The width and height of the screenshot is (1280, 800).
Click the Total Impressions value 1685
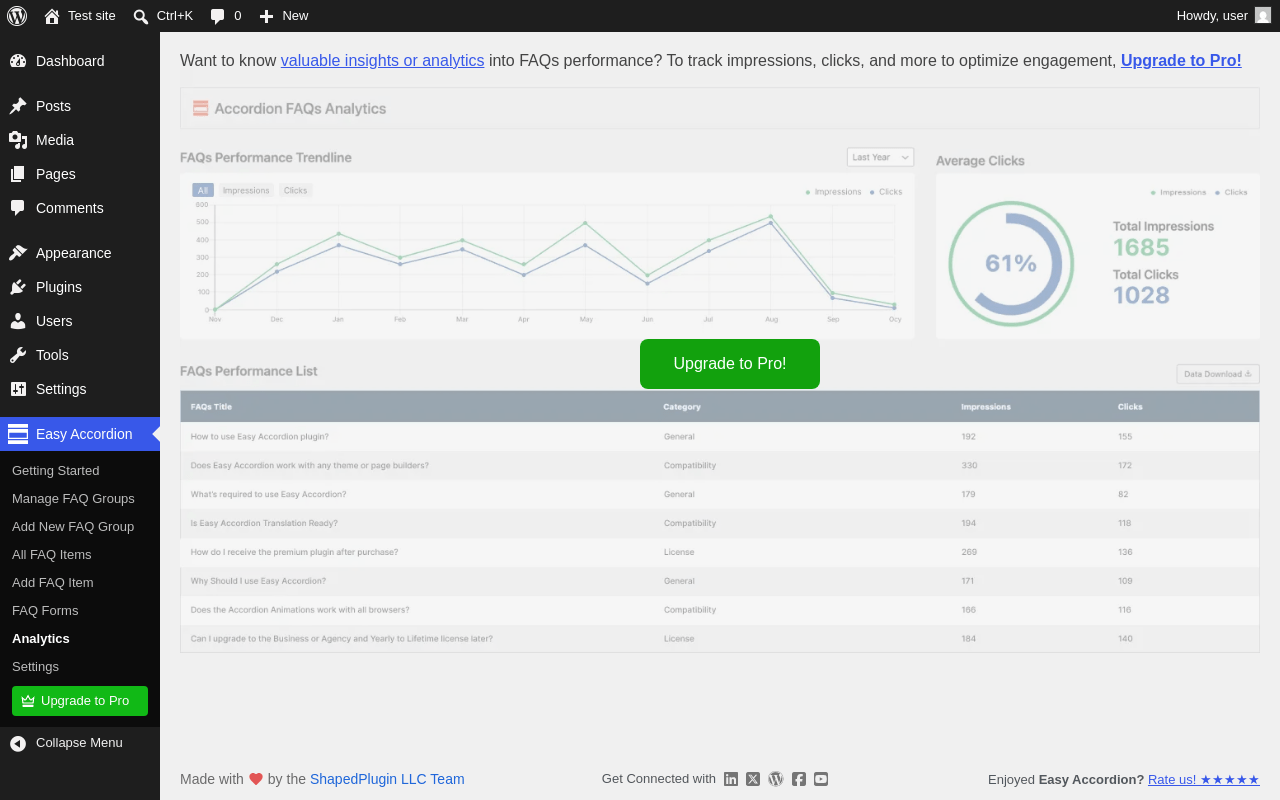point(1141,247)
